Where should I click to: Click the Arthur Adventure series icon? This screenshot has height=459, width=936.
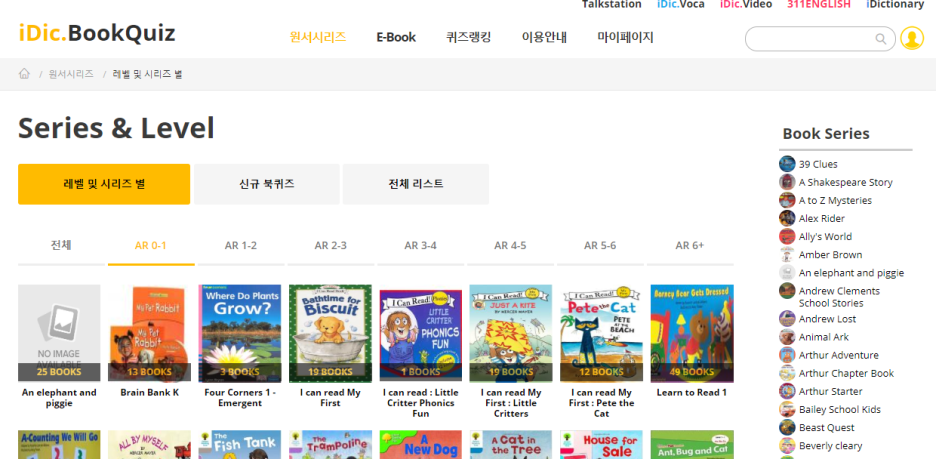tap(787, 355)
